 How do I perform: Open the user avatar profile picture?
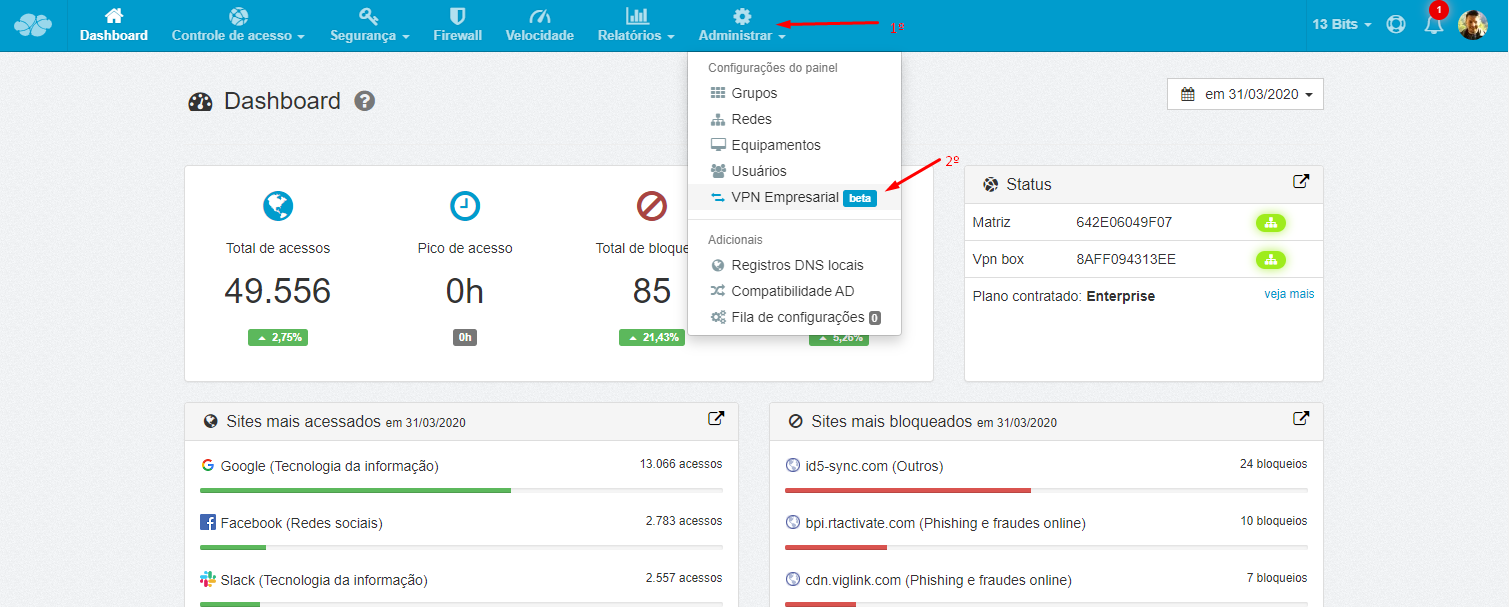tap(1472, 24)
